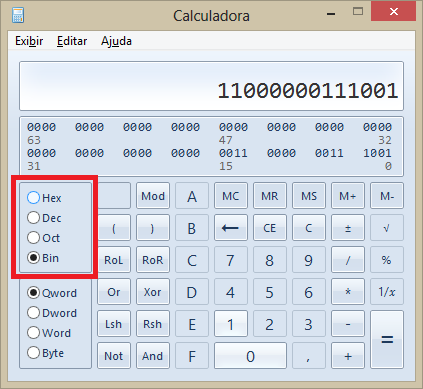Click the M+ memory add button
Image resolution: width=423 pixels, height=389 pixels.
[348, 196]
